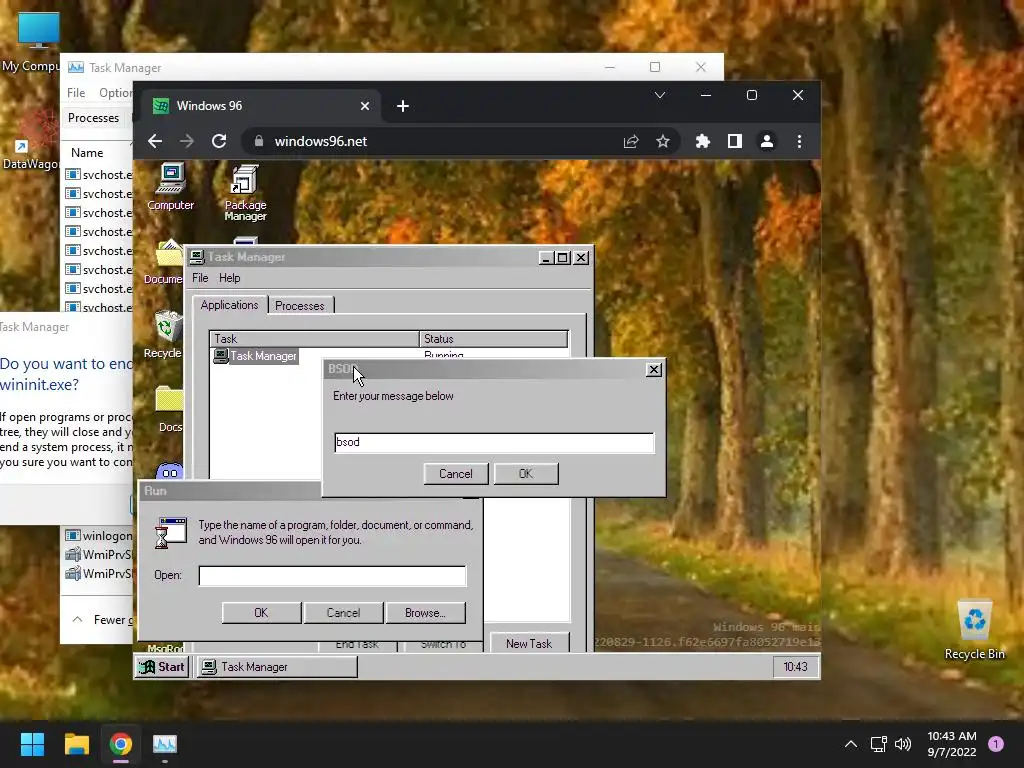Select Task Manager in Windows taskbar
Viewport: 1024px width, 768px height.
(165, 744)
